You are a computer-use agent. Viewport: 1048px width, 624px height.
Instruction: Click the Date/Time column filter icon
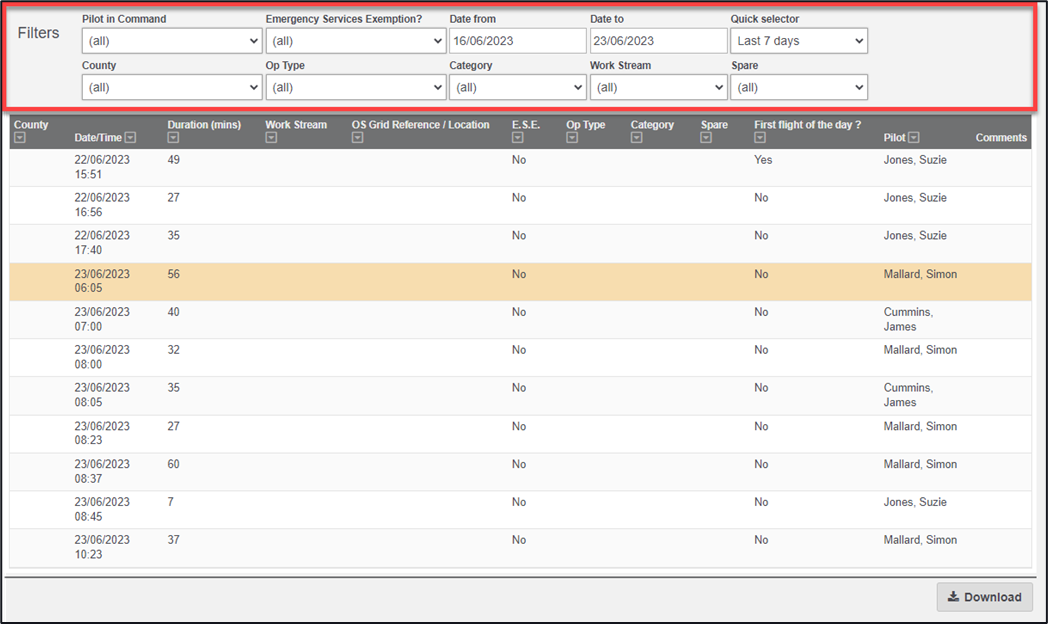coord(130,138)
